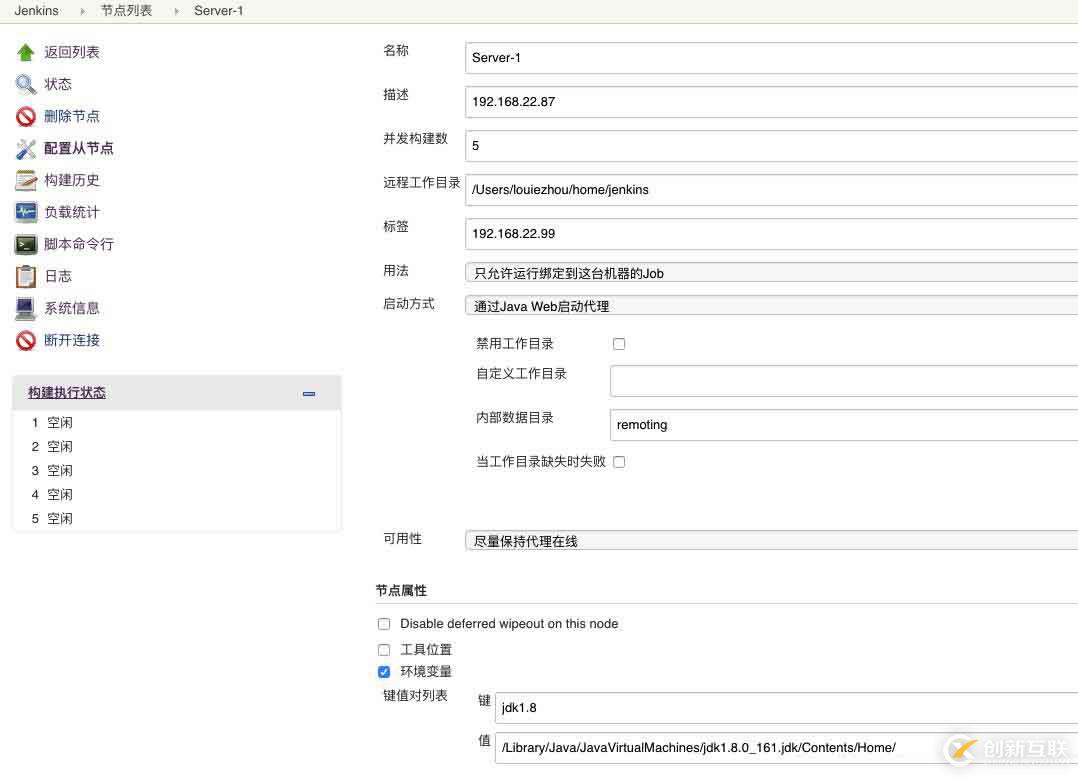Image resolution: width=1078 pixels, height=779 pixels.
Task: Open the 用法 usage dropdown
Action: point(771,273)
